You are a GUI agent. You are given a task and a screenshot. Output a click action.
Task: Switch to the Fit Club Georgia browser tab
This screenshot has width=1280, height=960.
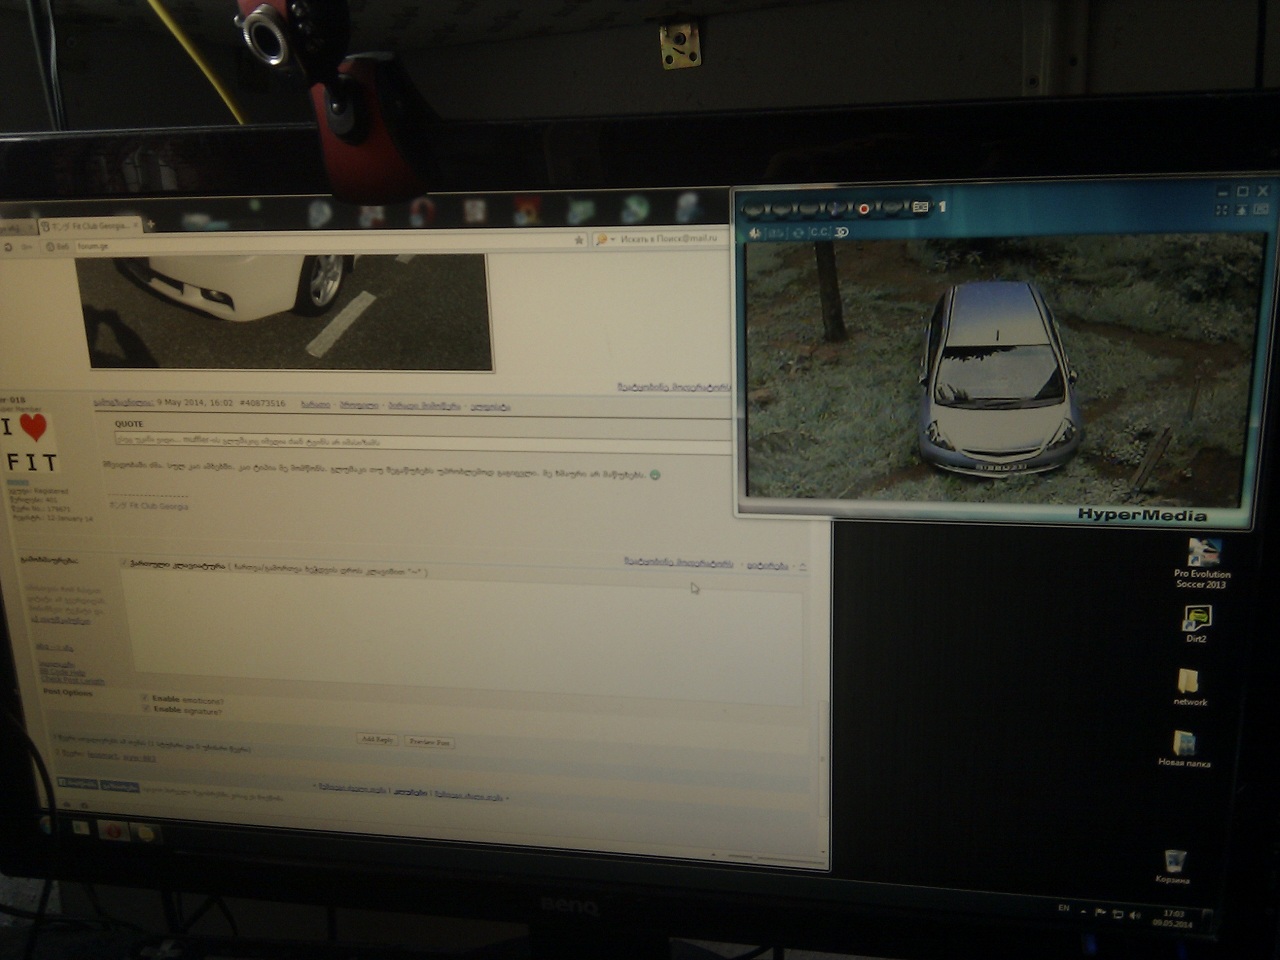(x=89, y=226)
